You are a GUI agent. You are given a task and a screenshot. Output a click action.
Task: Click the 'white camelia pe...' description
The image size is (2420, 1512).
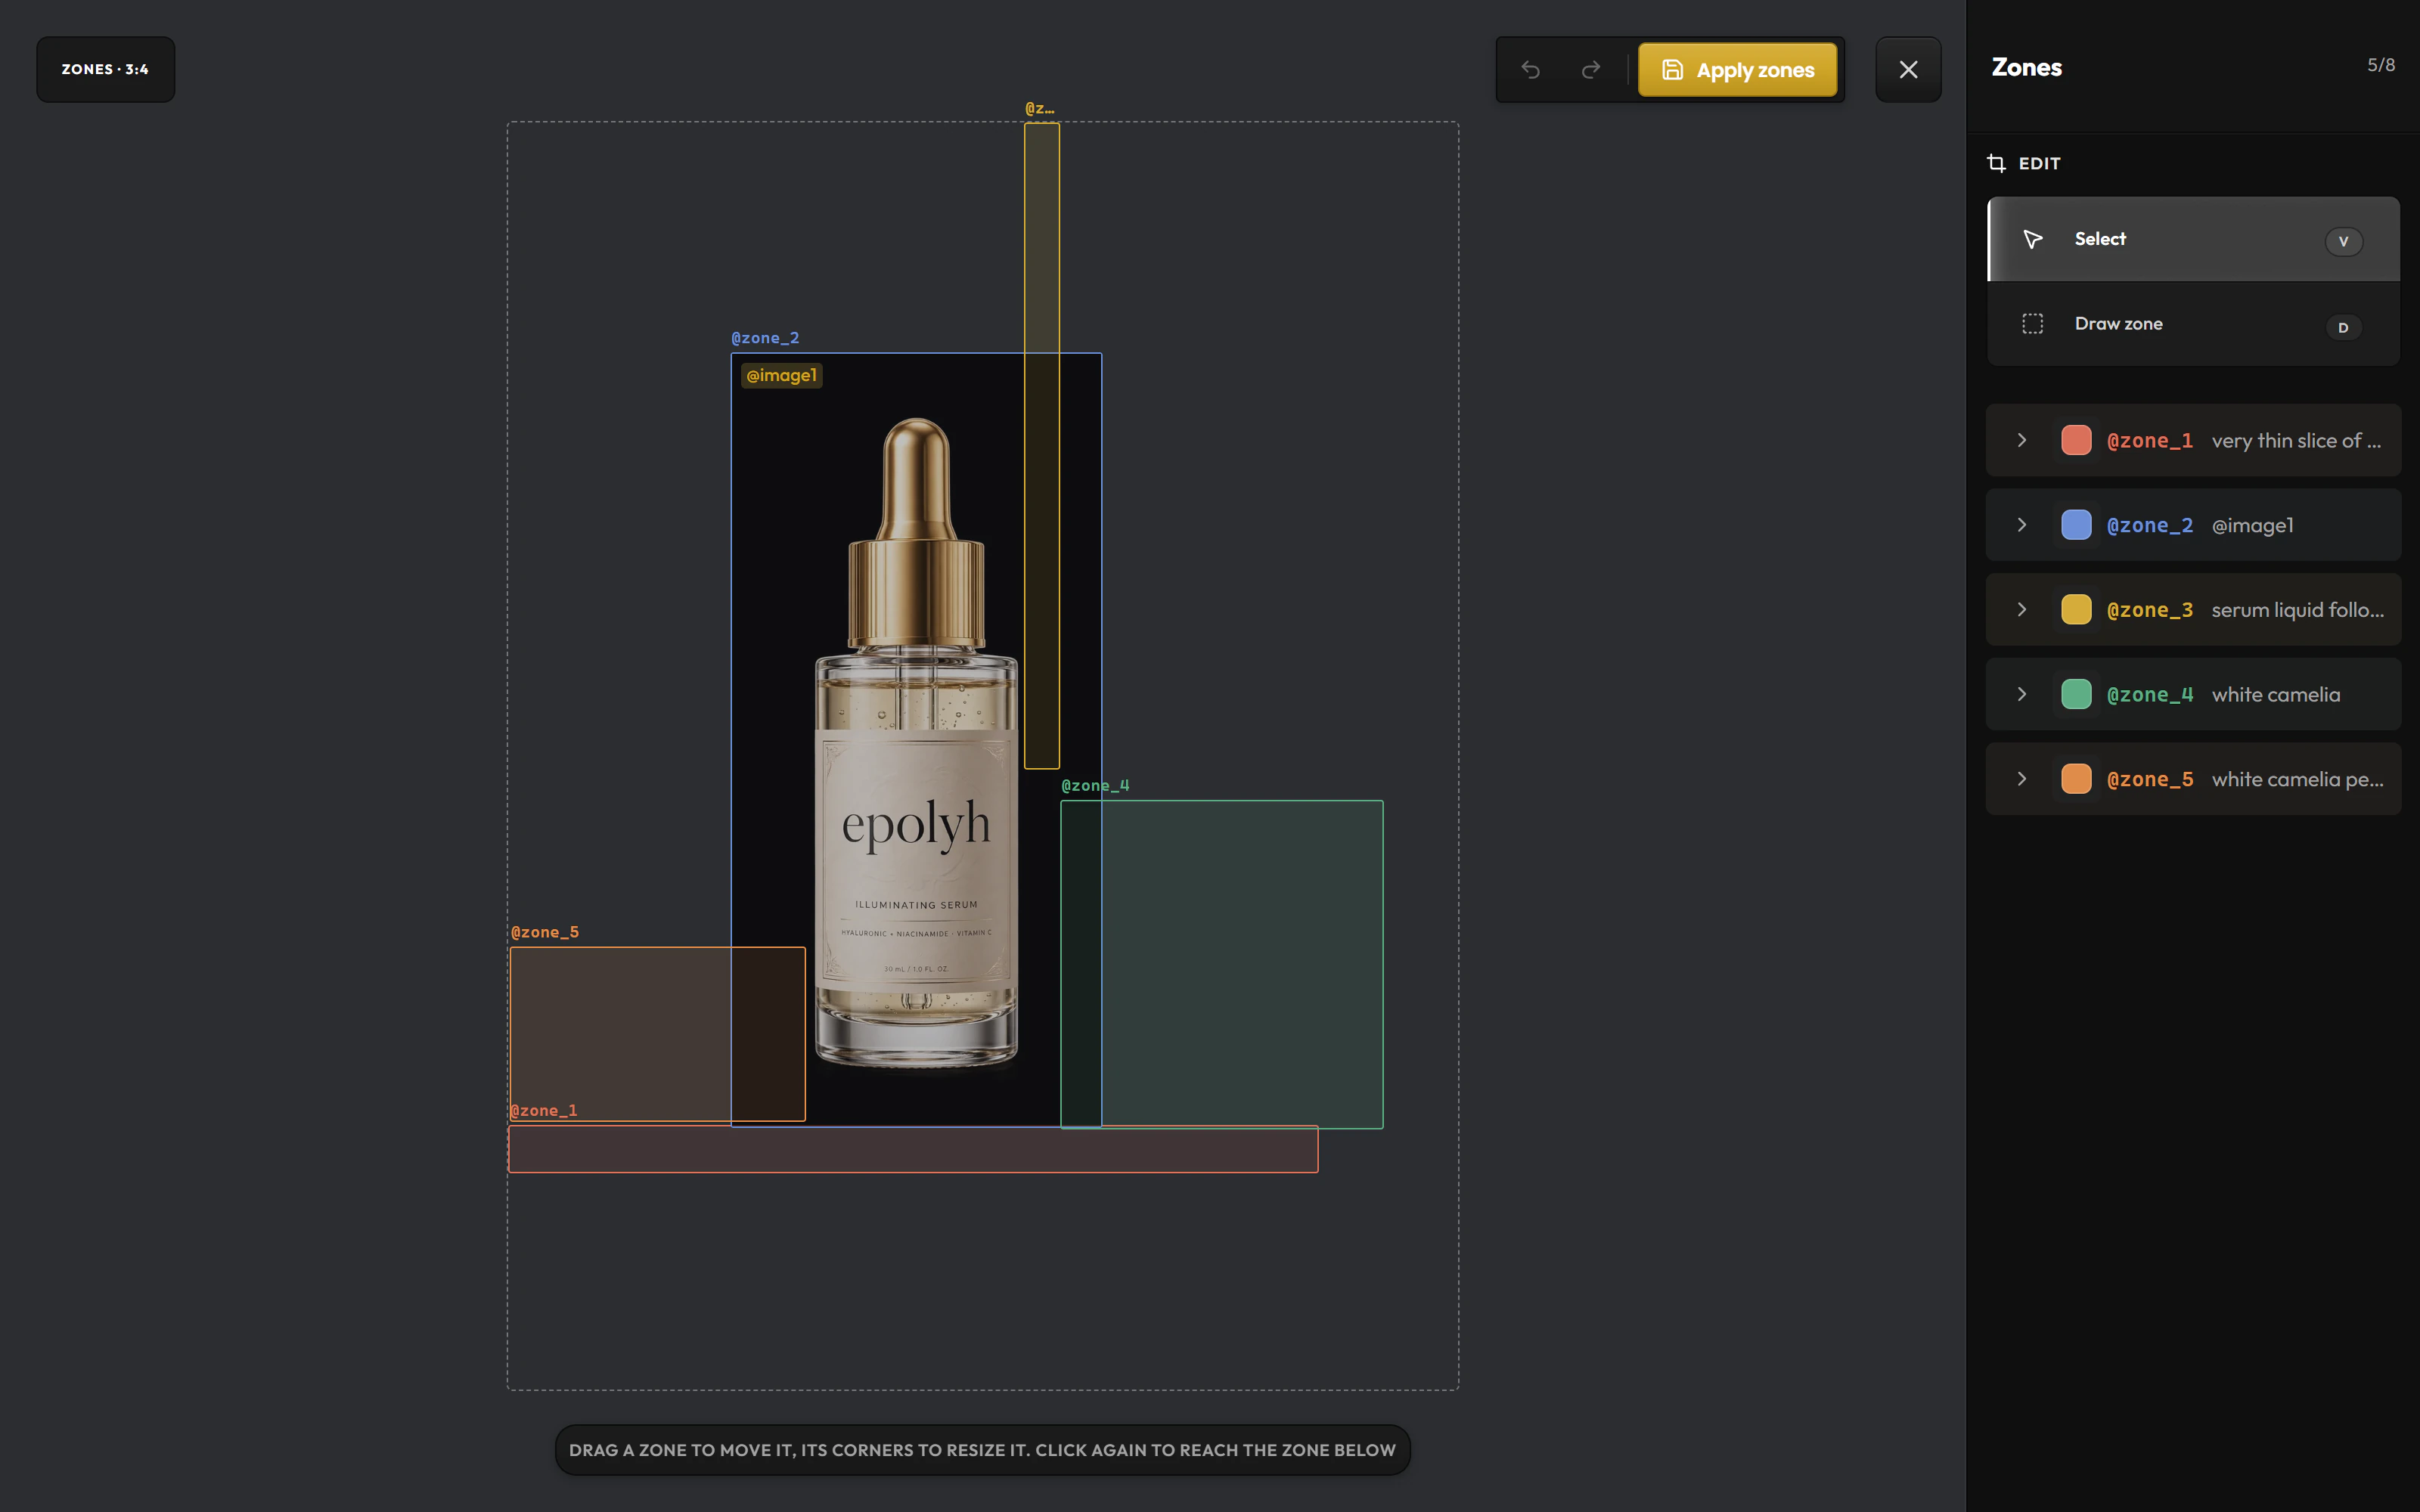coord(2297,779)
